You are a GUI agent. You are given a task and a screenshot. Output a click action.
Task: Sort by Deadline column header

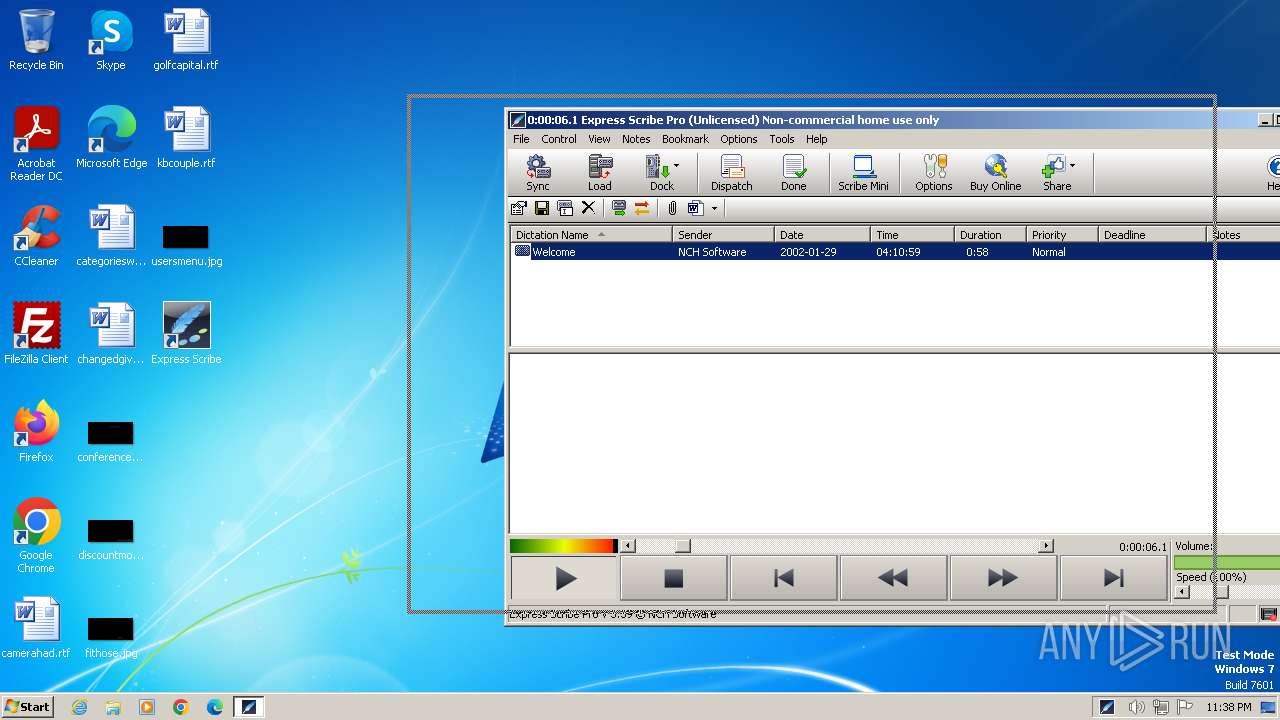coord(1153,235)
